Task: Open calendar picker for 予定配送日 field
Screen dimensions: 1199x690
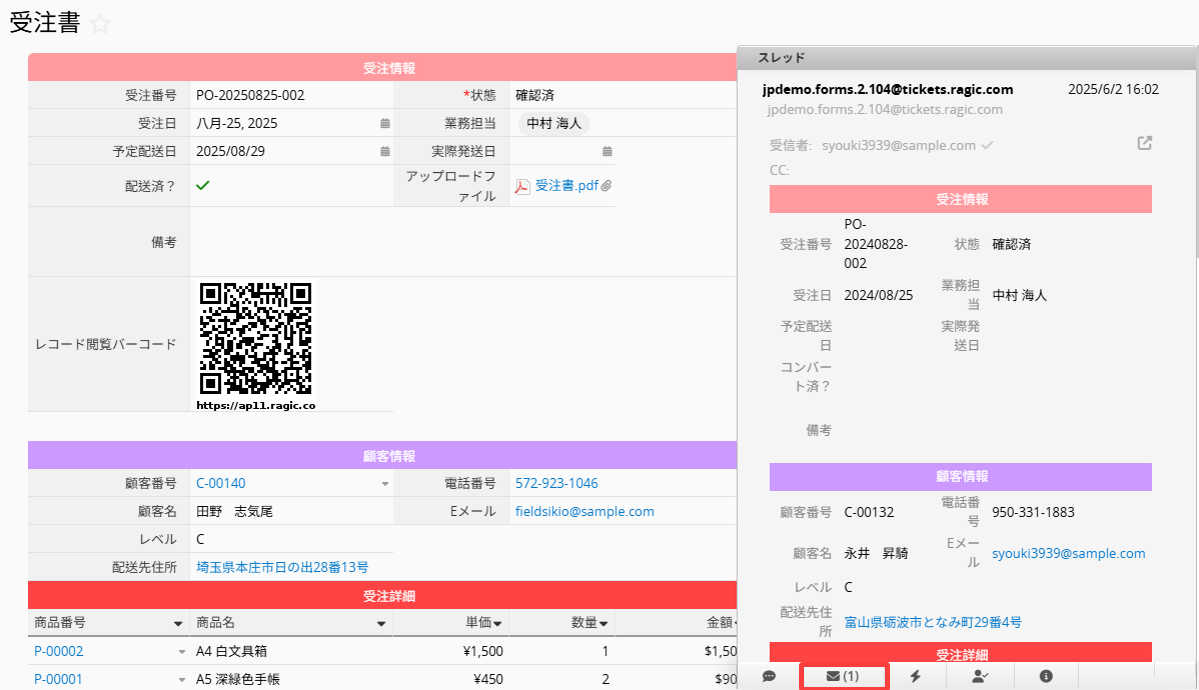Action: [x=385, y=152]
